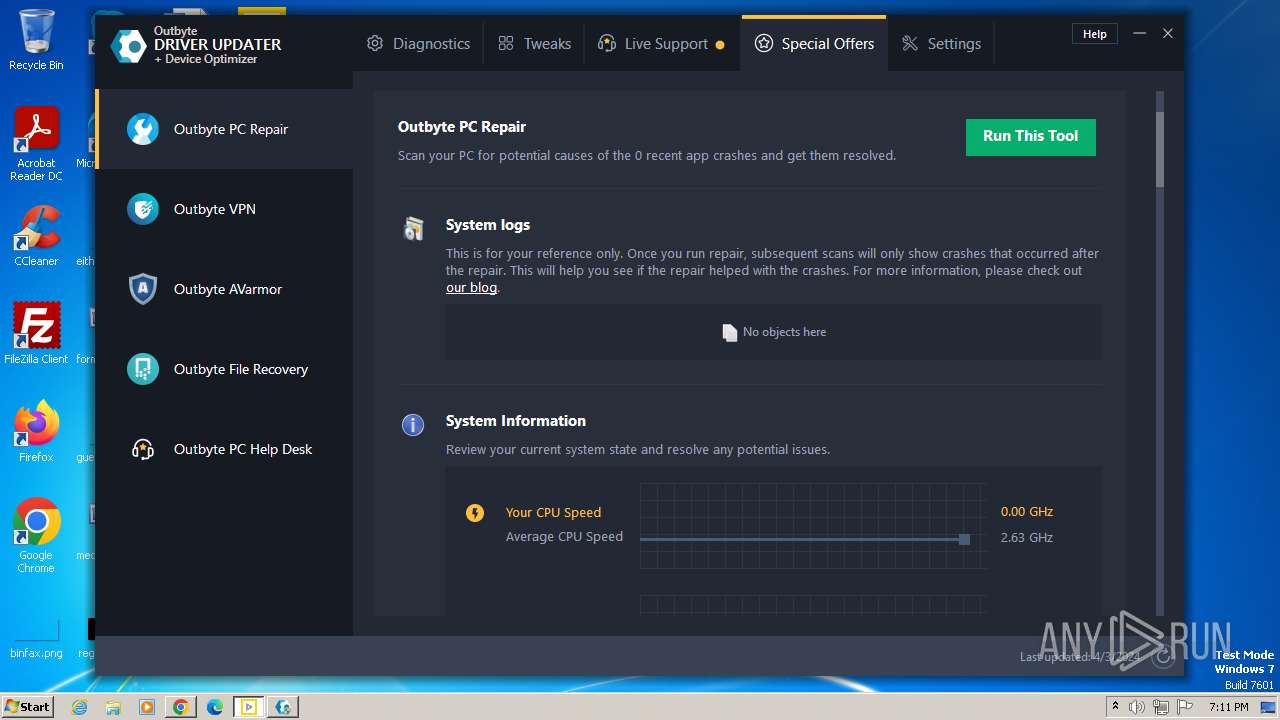Minimize the Driver Updater window
Viewport: 1280px width, 720px height.
[x=1139, y=34]
